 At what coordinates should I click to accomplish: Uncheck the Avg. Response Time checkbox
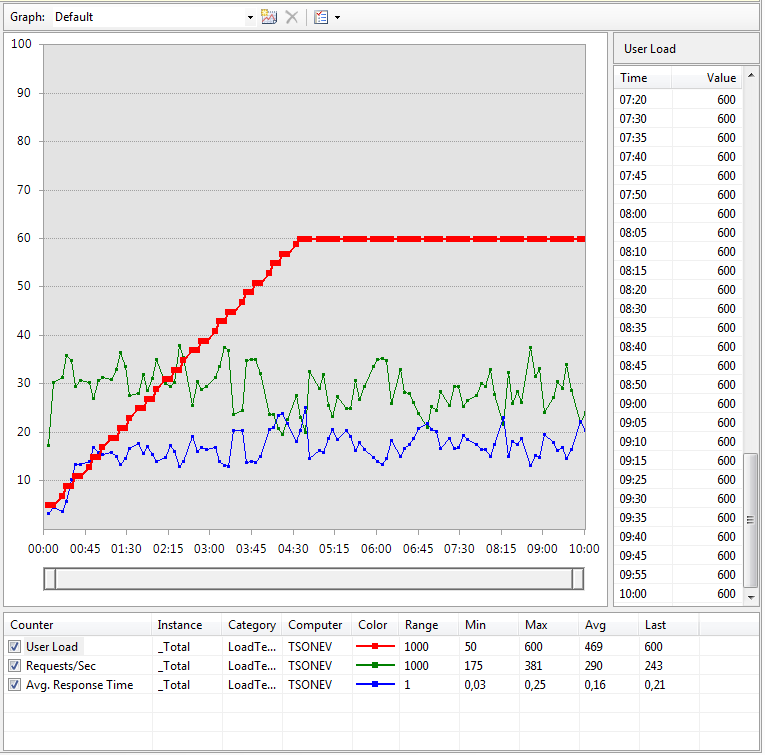tap(14, 685)
